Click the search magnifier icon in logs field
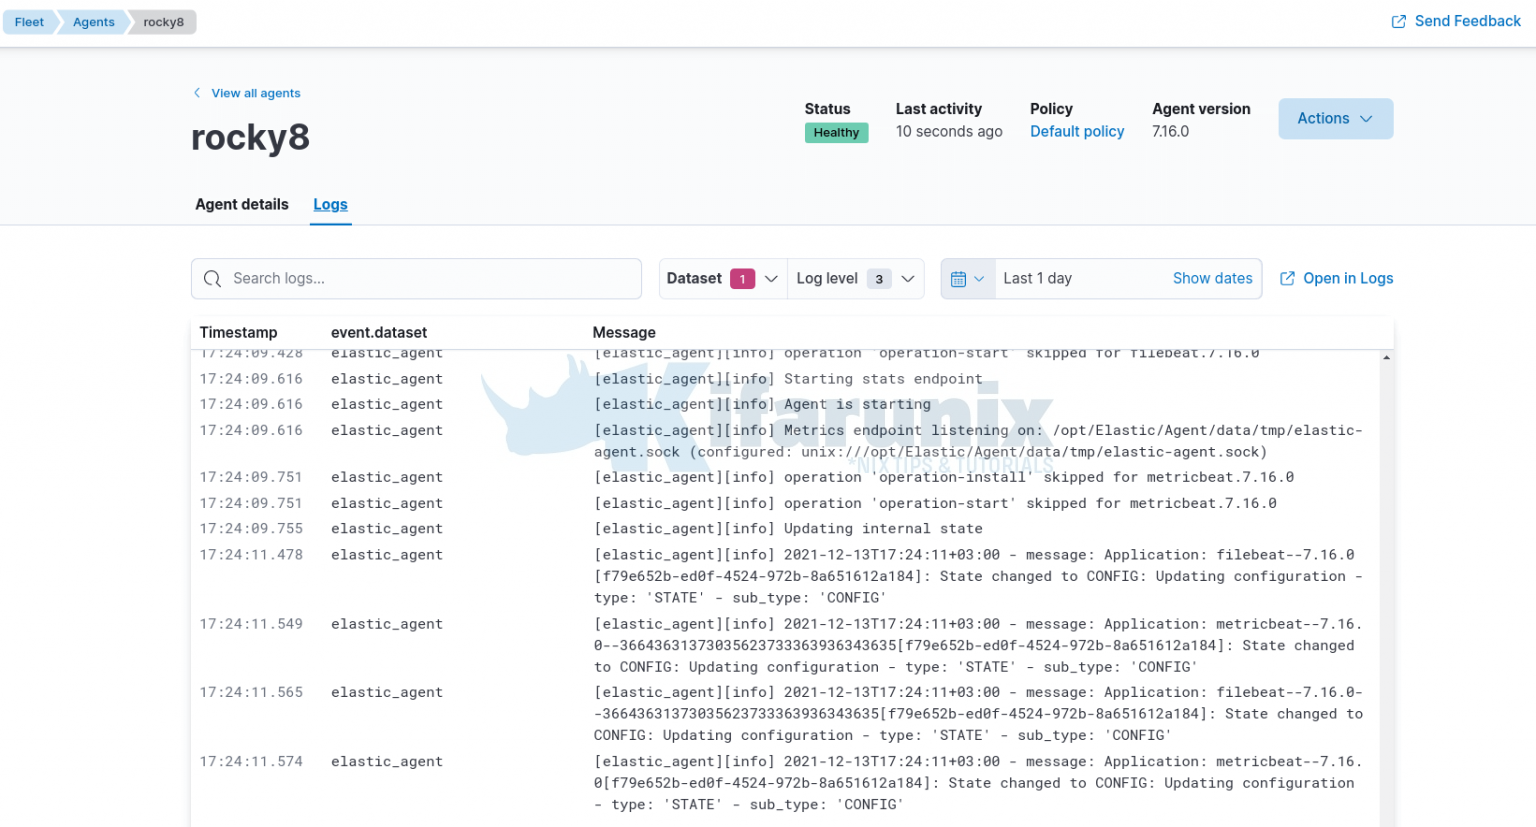Viewport: 1536px width, 827px height. [212, 279]
